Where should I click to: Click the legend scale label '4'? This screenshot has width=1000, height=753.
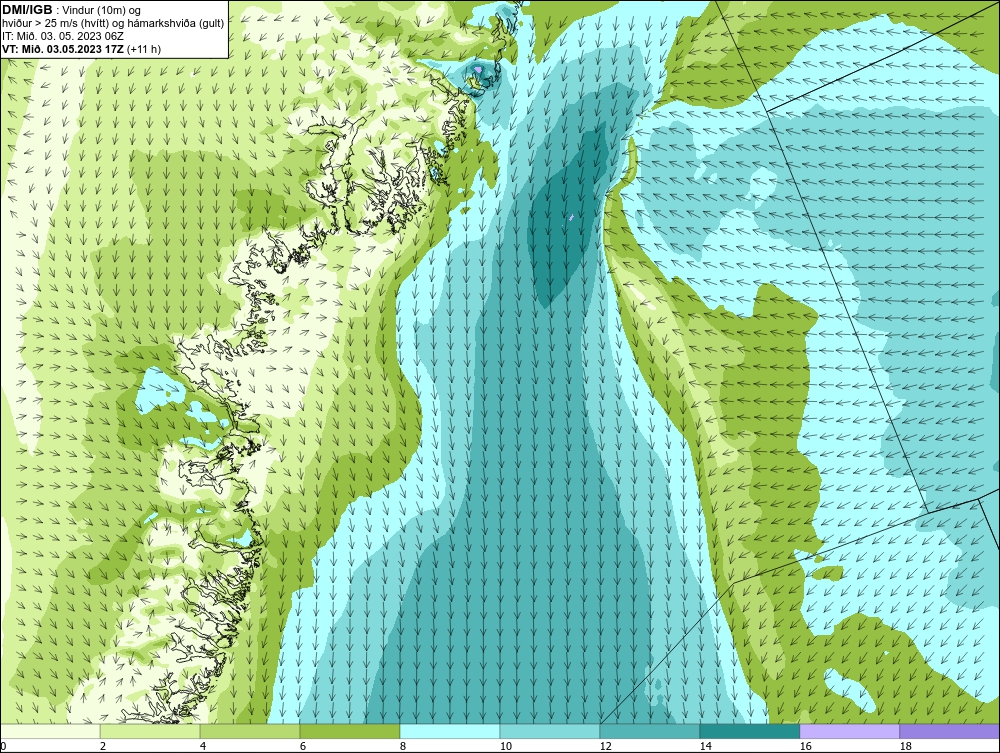203,746
